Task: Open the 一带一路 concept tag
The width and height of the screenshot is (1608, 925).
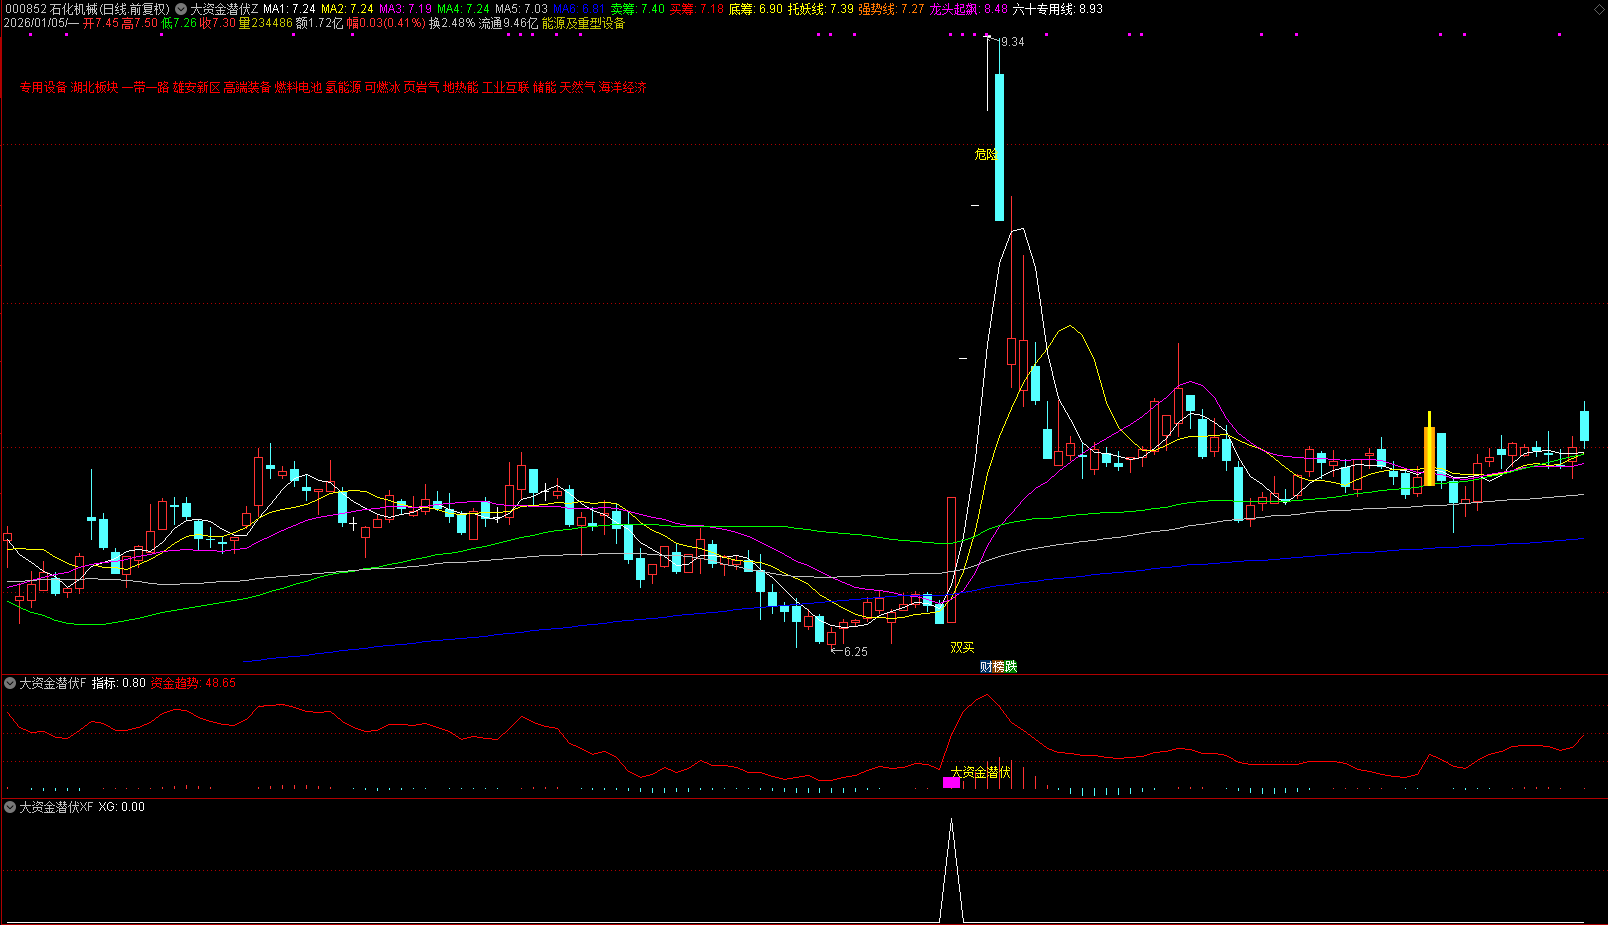Action: coord(145,88)
